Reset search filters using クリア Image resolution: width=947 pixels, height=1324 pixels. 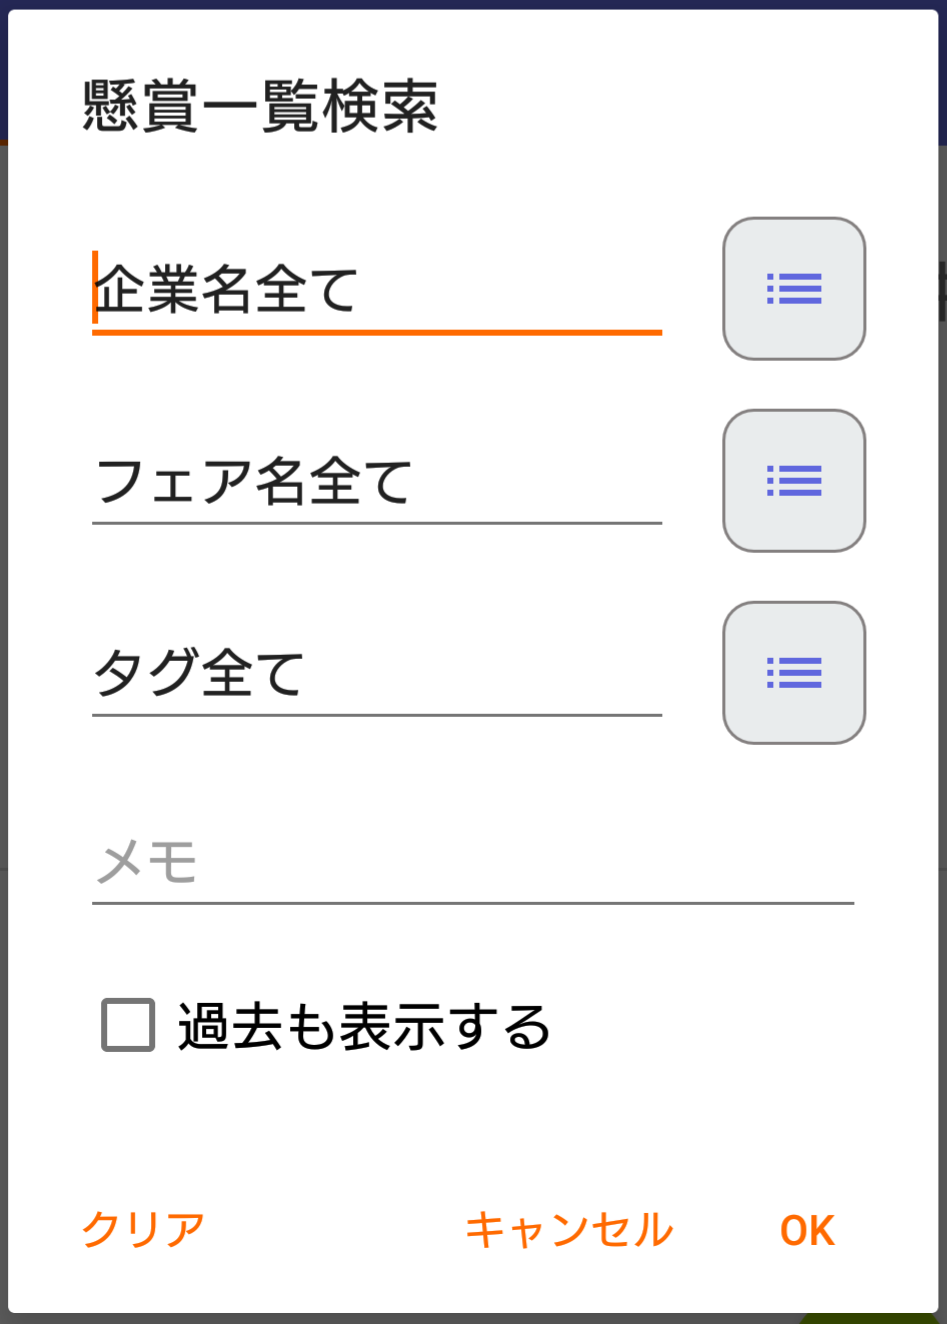click(144, 1230)
